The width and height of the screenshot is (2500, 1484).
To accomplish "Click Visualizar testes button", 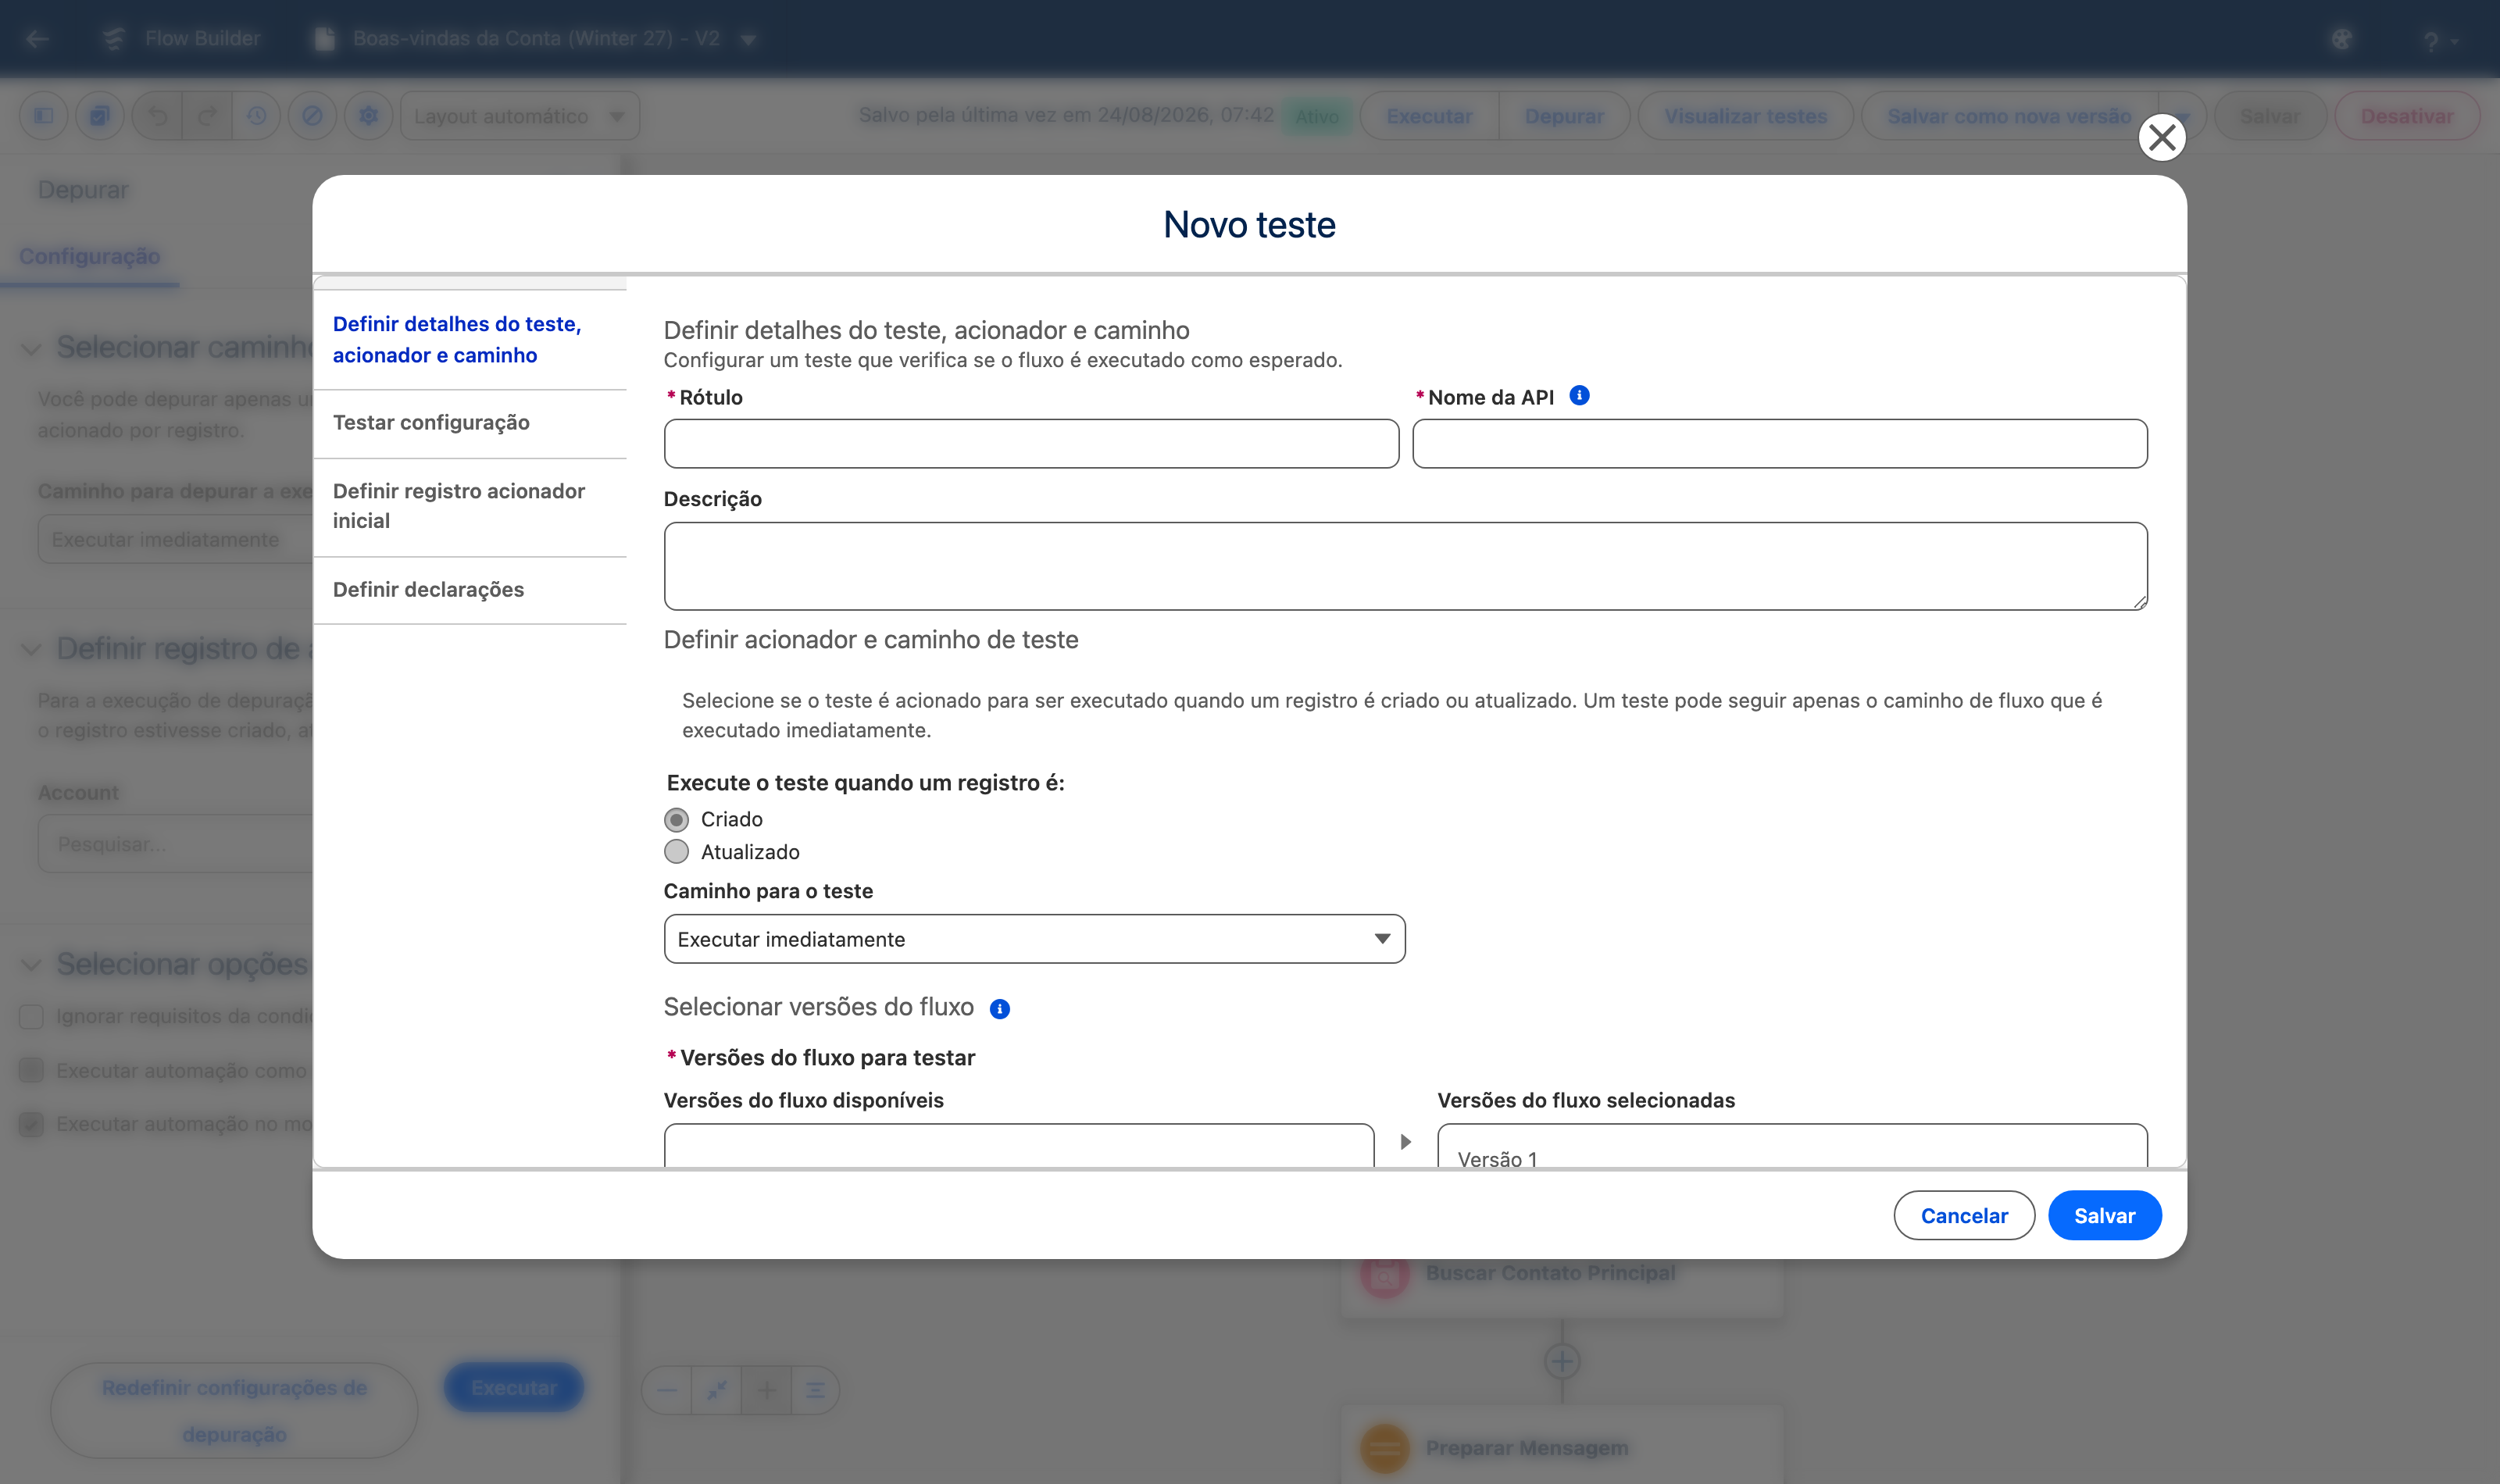I will point(1746,116).
